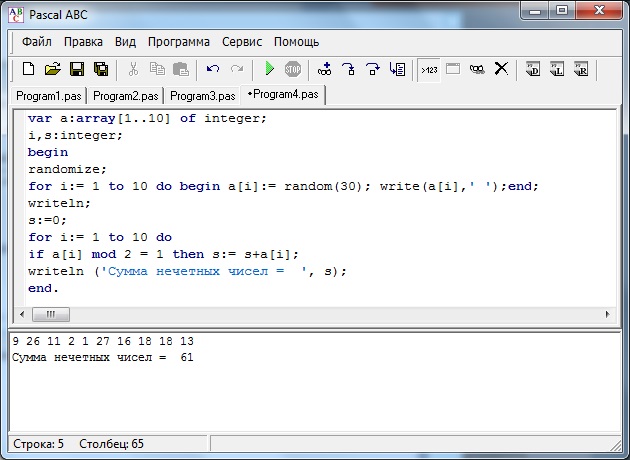This screenshot has height=460, width=630.
Task: Open a file with folder icon
Action: 53,69
